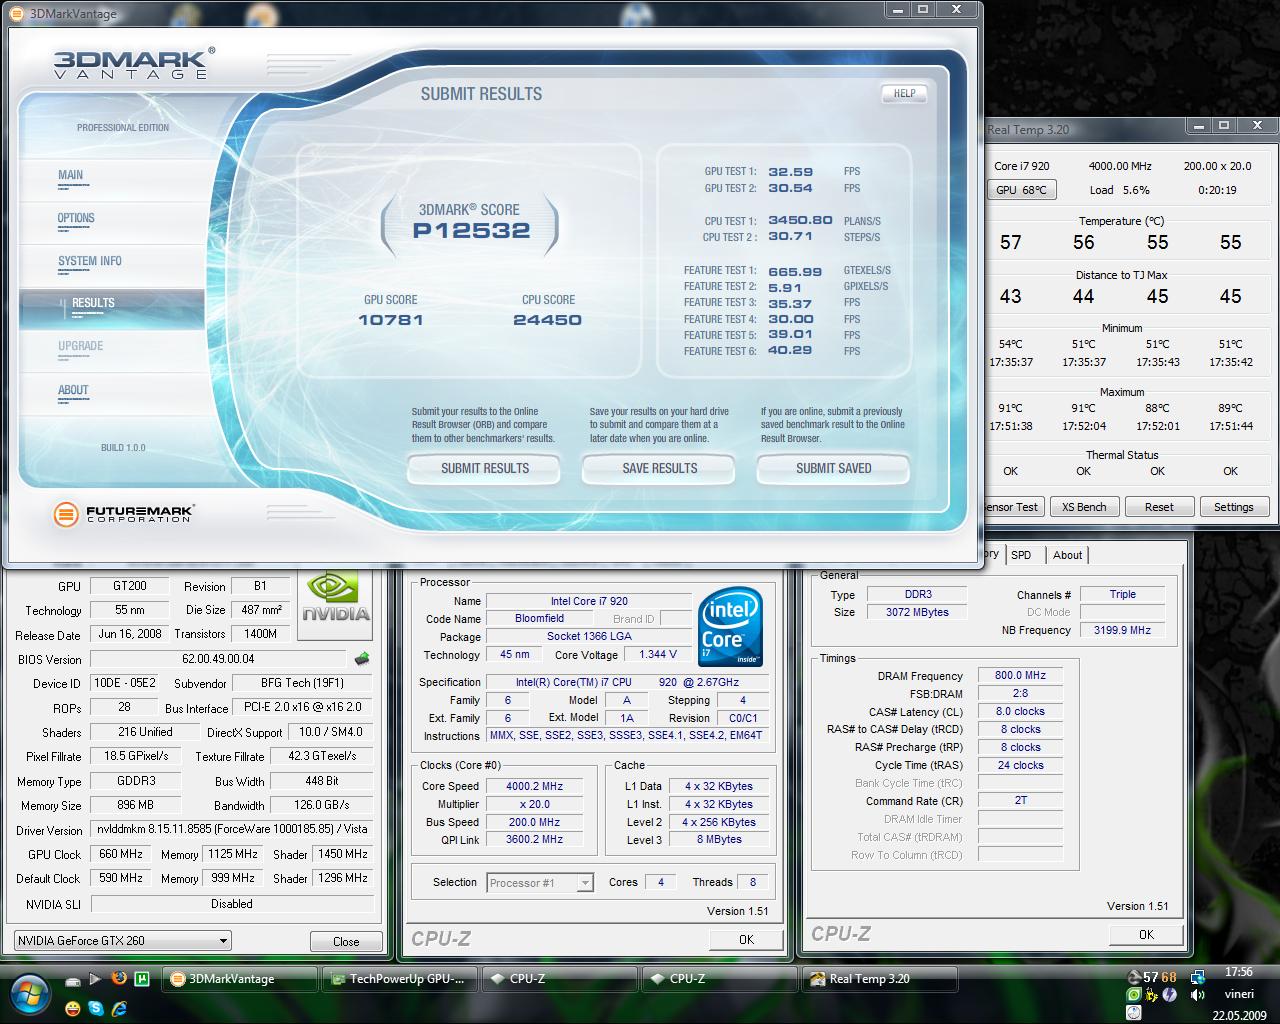Click the tray icon left of the 57 reading
The image size is (1280, 1024).
point(1134,977)
